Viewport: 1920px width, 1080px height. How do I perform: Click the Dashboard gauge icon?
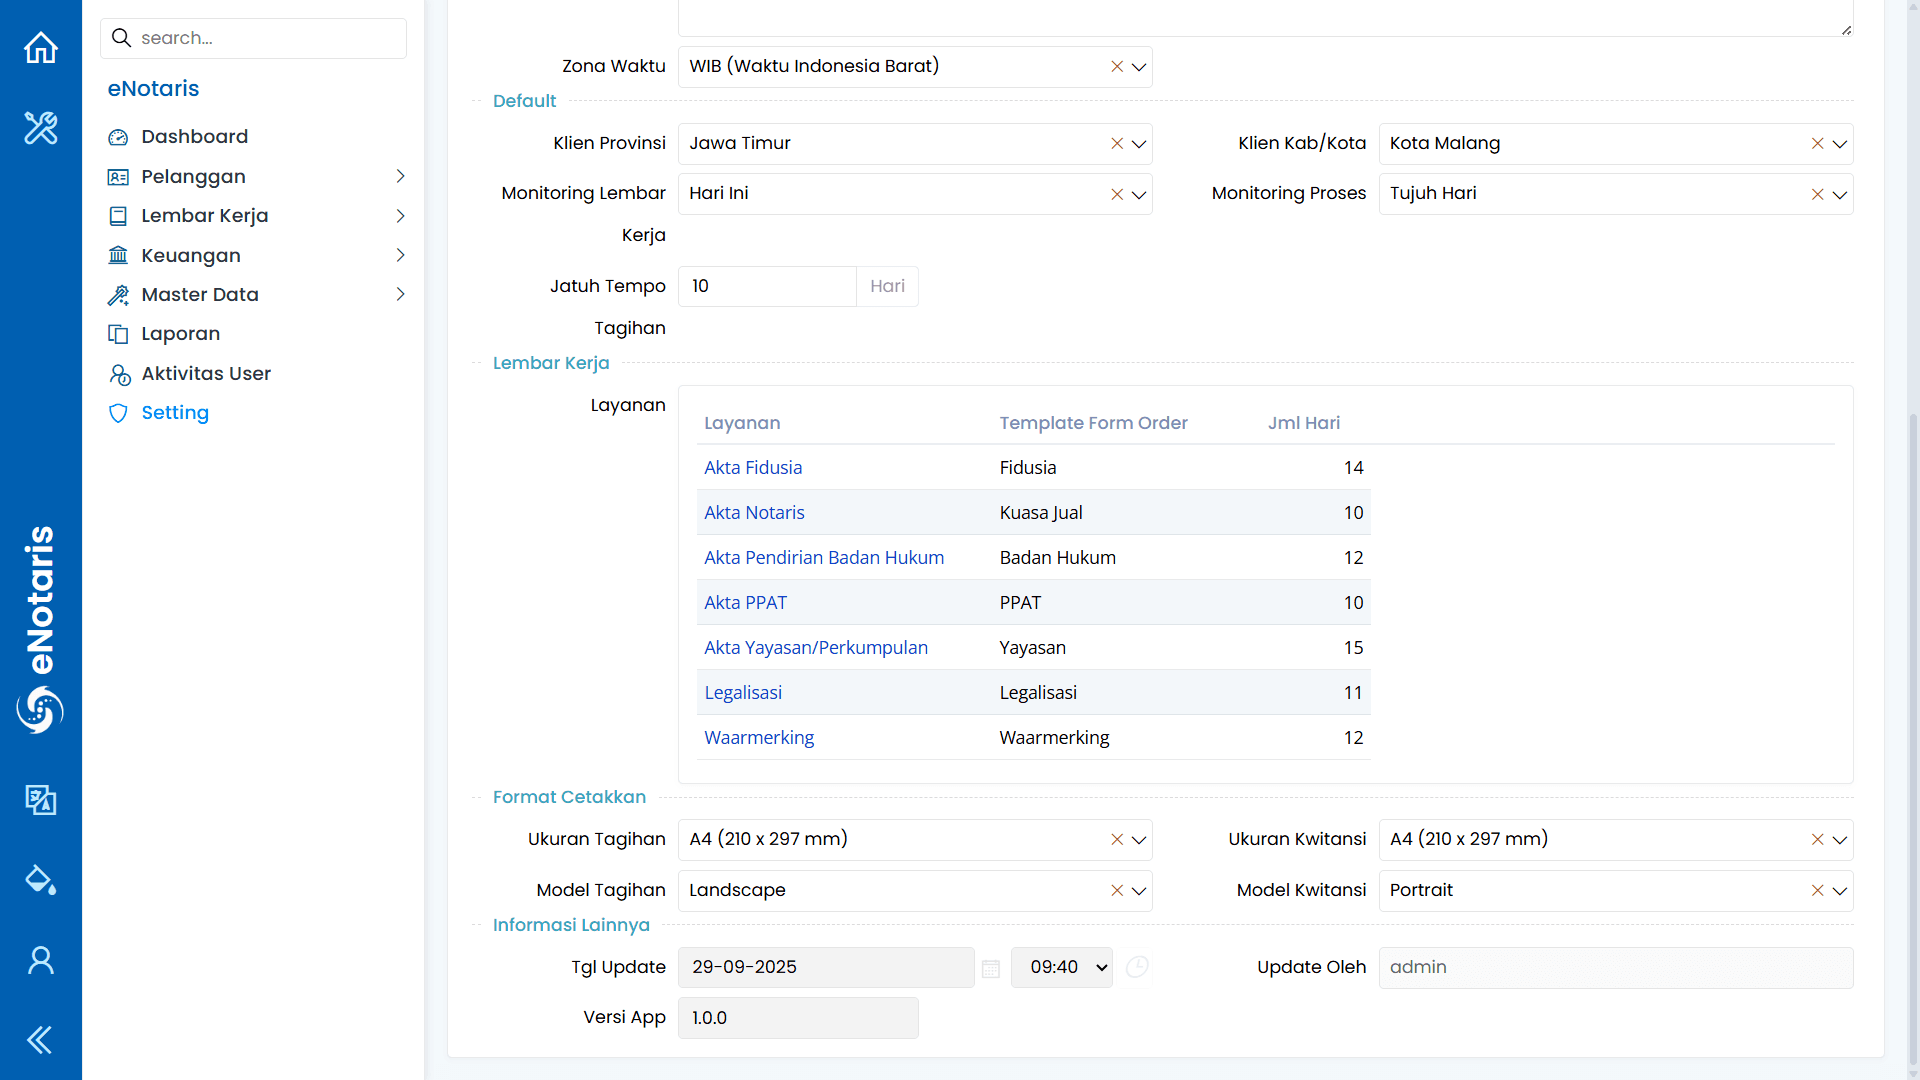pyautogui.click(x=118, y=137)
